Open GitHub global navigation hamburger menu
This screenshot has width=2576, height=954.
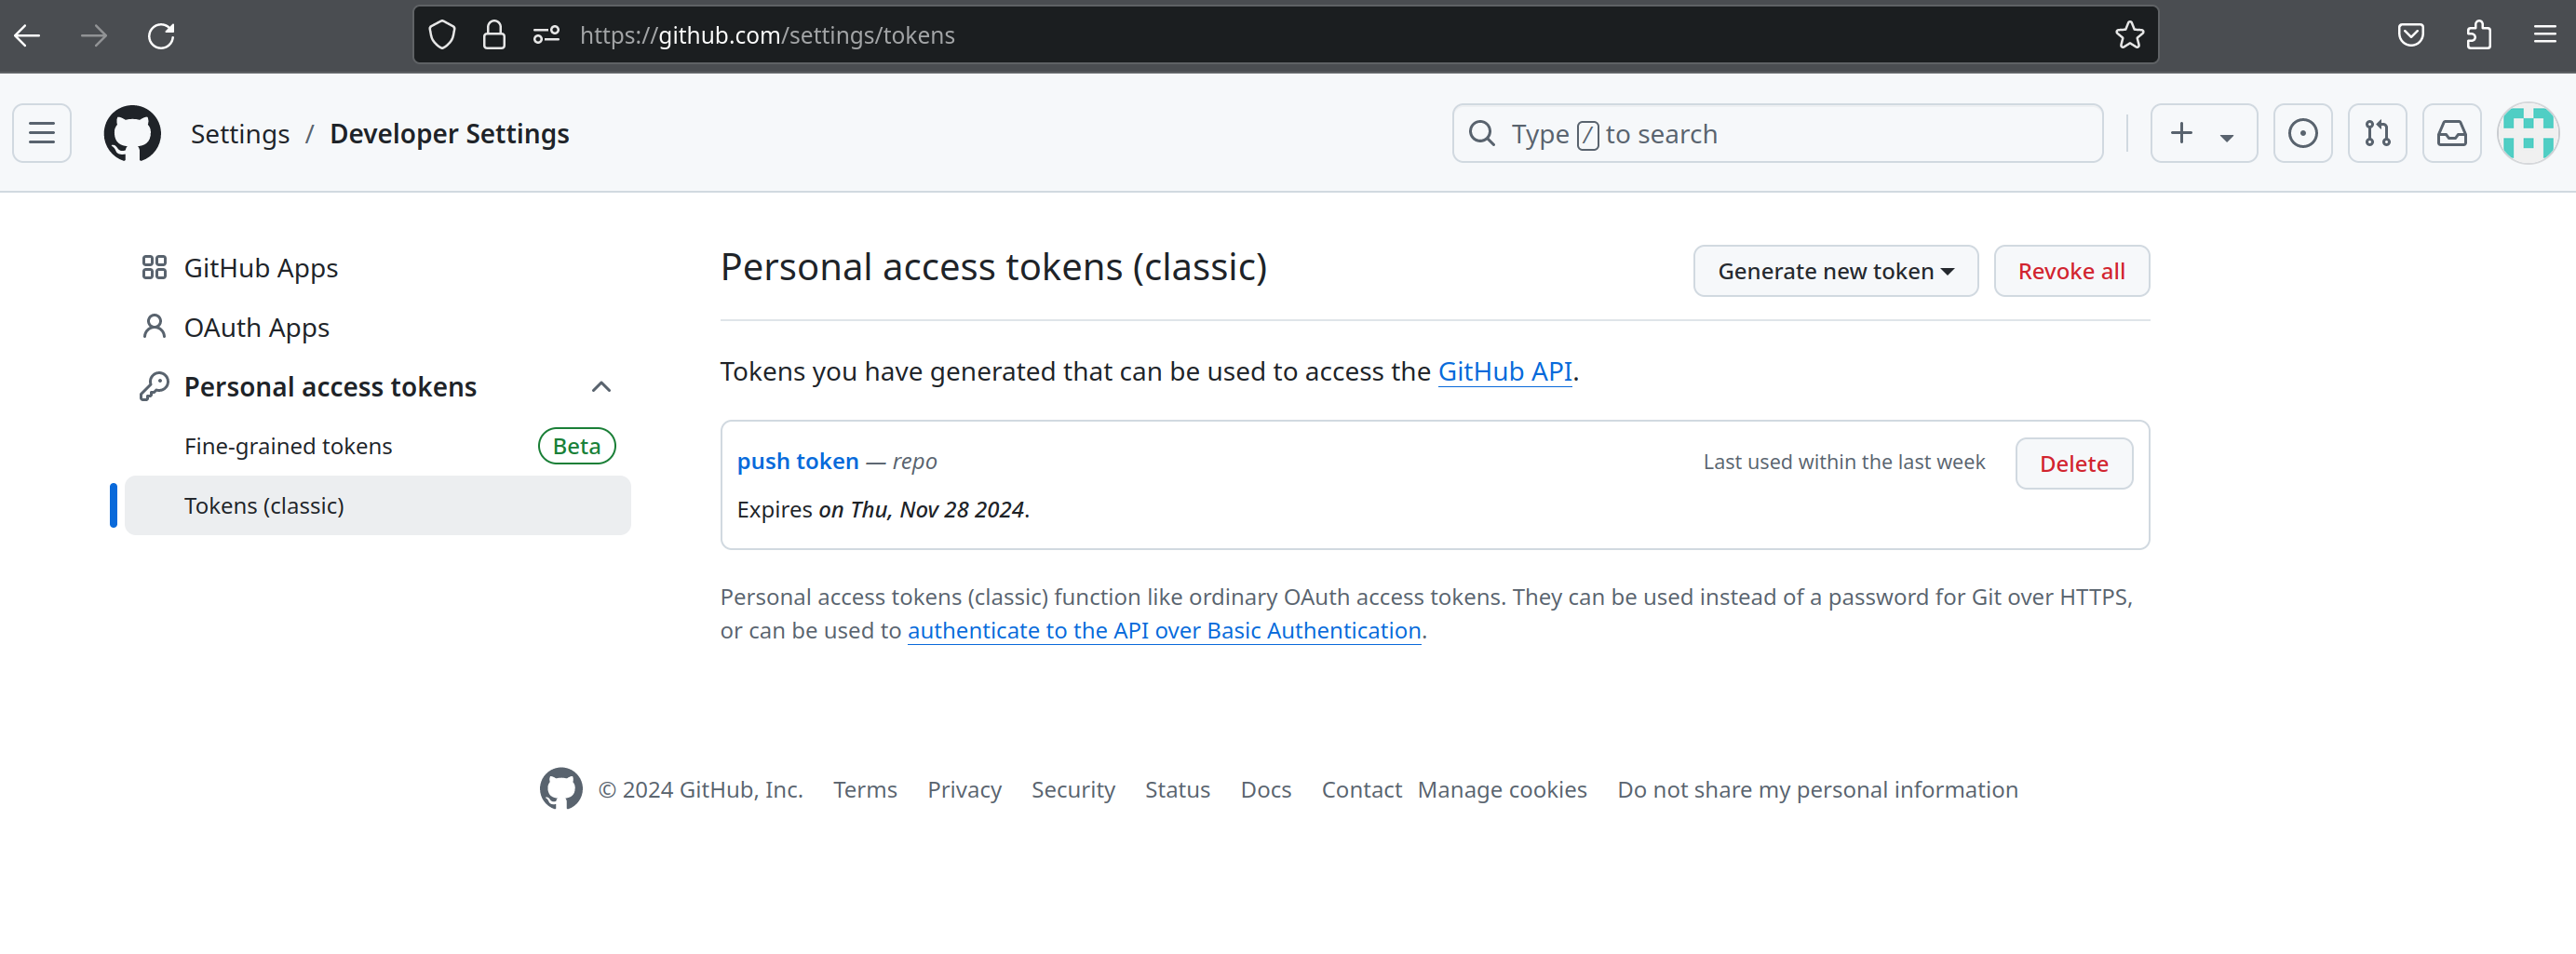42,133
